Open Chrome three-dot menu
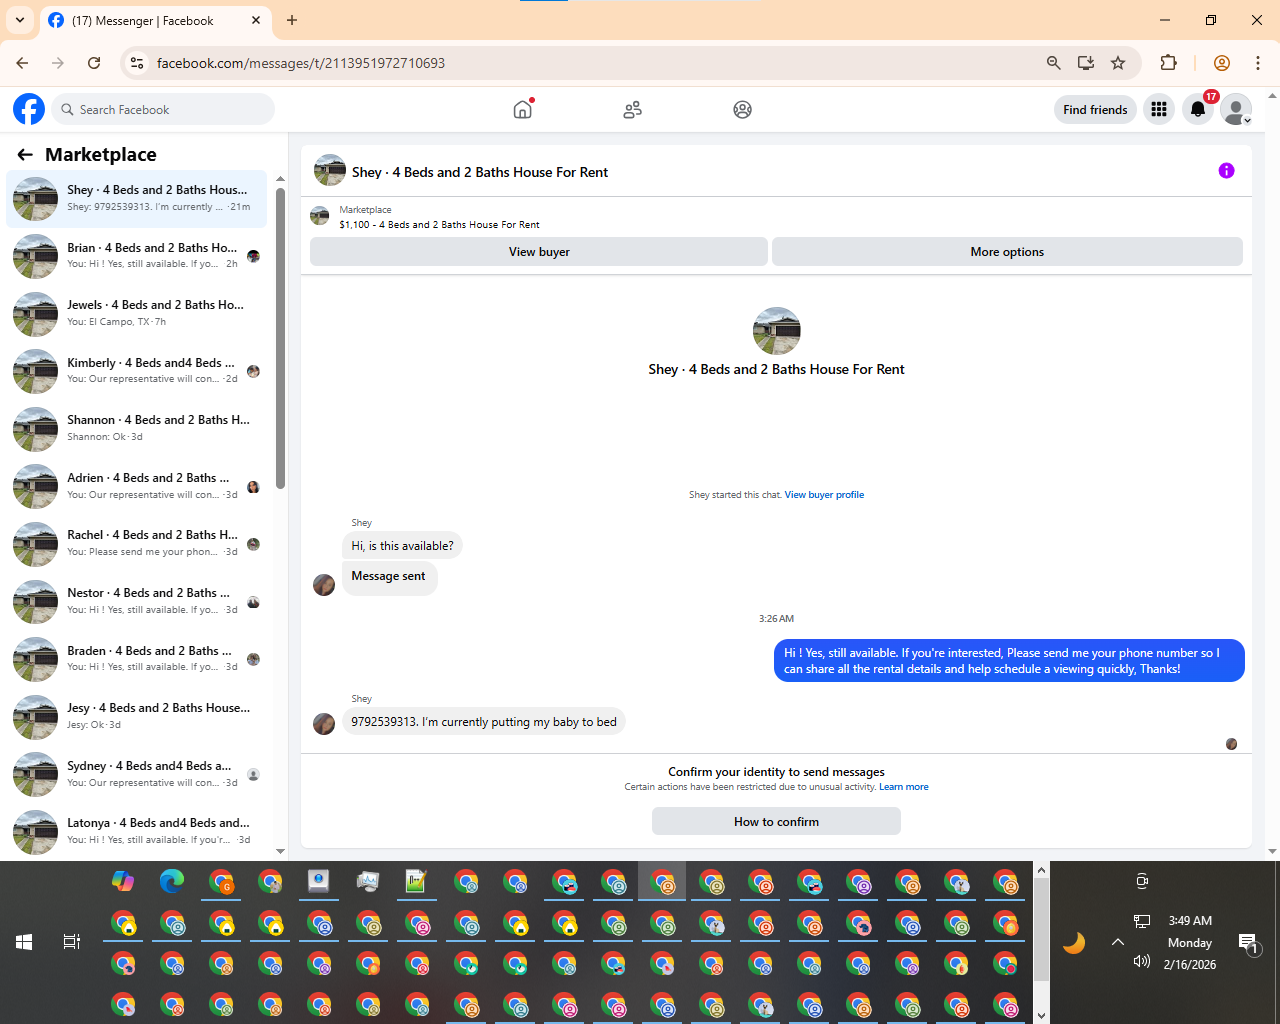This screenshot has width=1280, height=1024. coord(1258,63)
